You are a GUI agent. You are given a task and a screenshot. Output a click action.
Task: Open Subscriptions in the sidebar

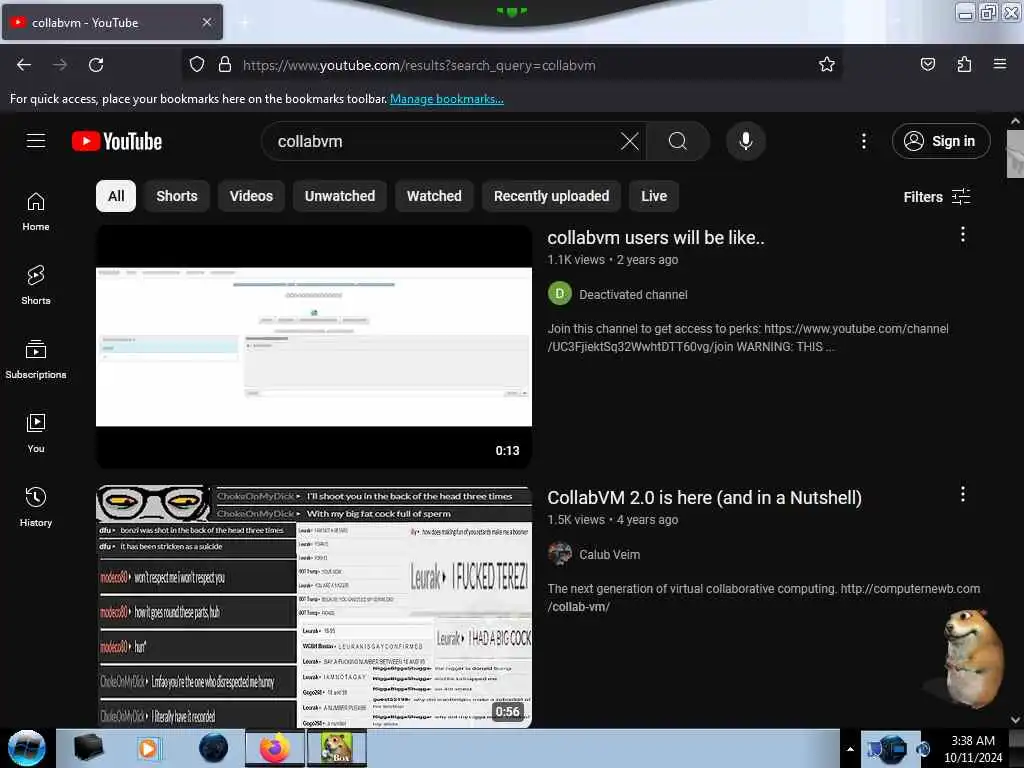coord(36,360)
